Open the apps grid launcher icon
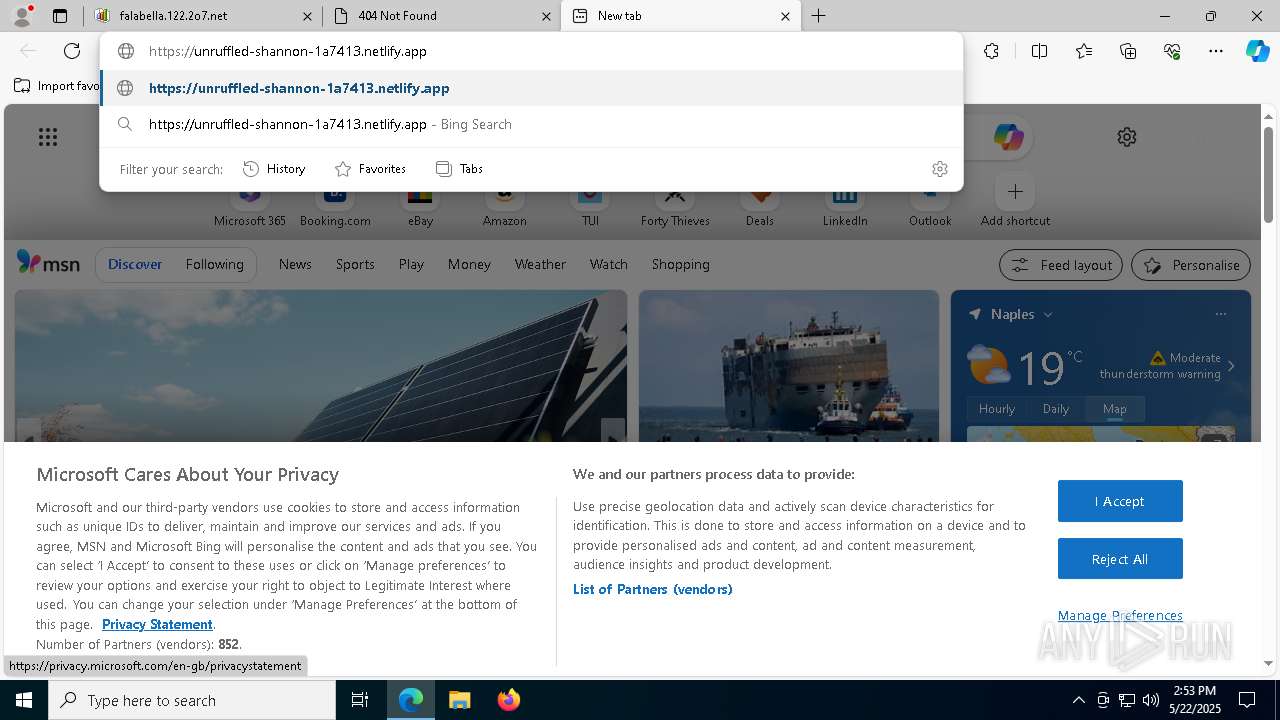Viewport: 1280px width, 720px height. tap(47, 137)
